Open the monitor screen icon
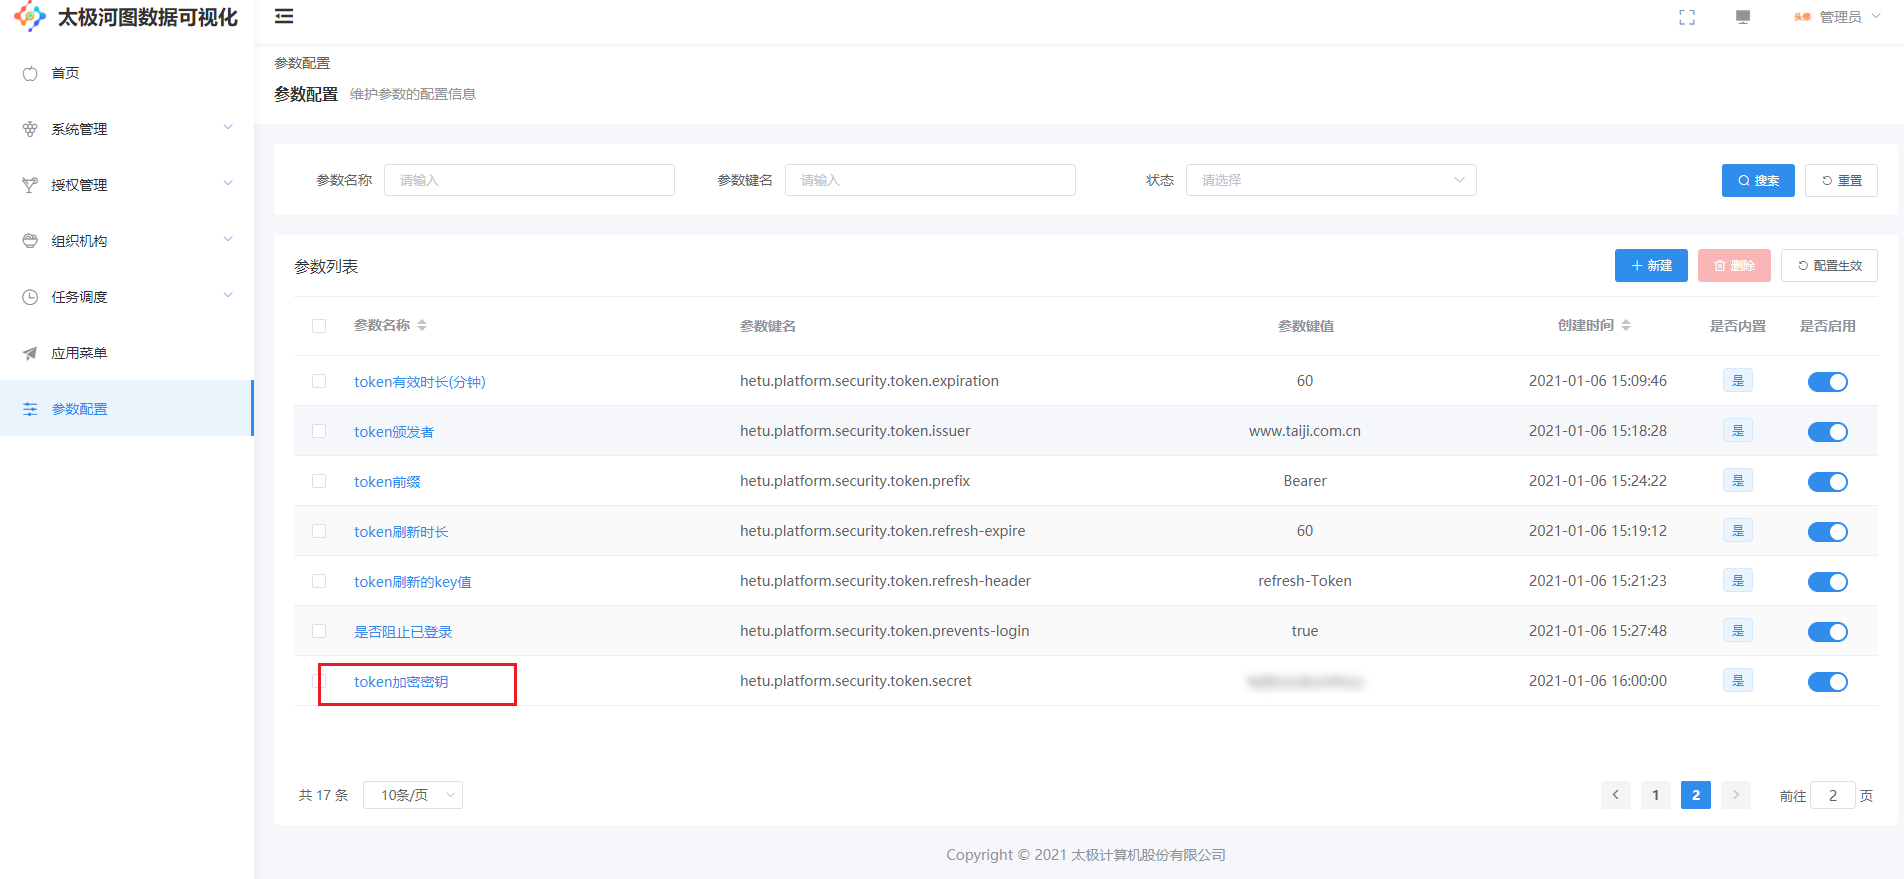1904x879 pixels. [1743, 17]
